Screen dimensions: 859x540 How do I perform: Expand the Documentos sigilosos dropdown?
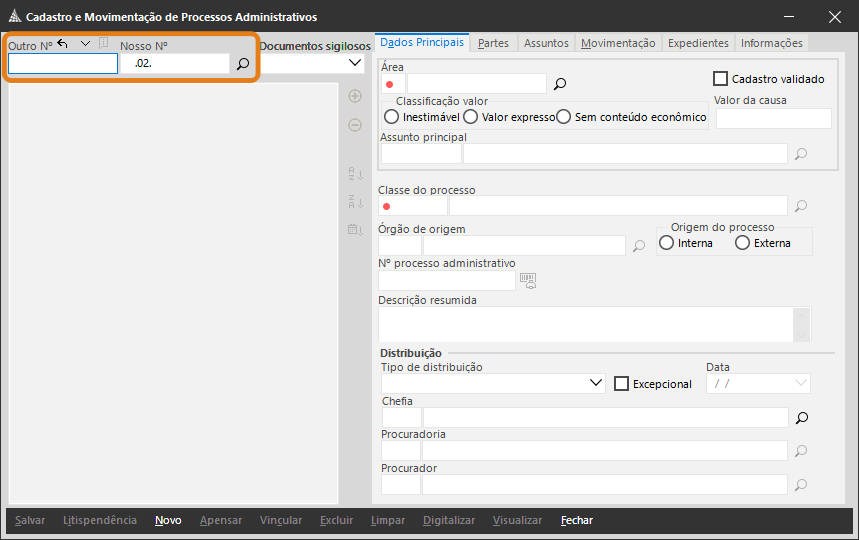[x=355, y=63]
